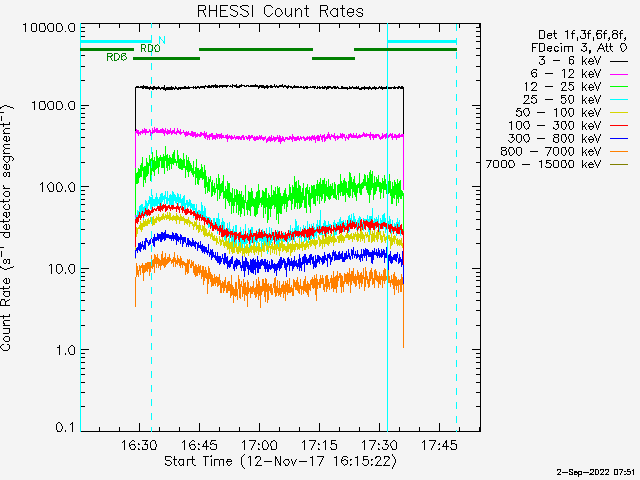Select the 12 - 25 keV legend entry
This screenshot has height=480, width=640.
coord(562,87)
